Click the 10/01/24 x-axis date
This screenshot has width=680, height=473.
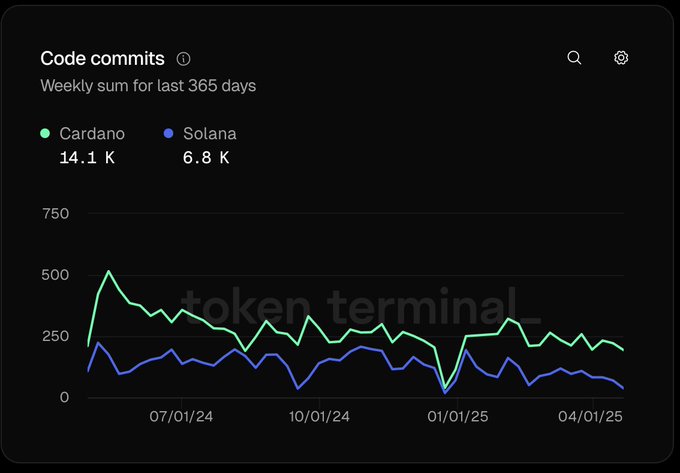pyautogui.click(x=319, y=417)
